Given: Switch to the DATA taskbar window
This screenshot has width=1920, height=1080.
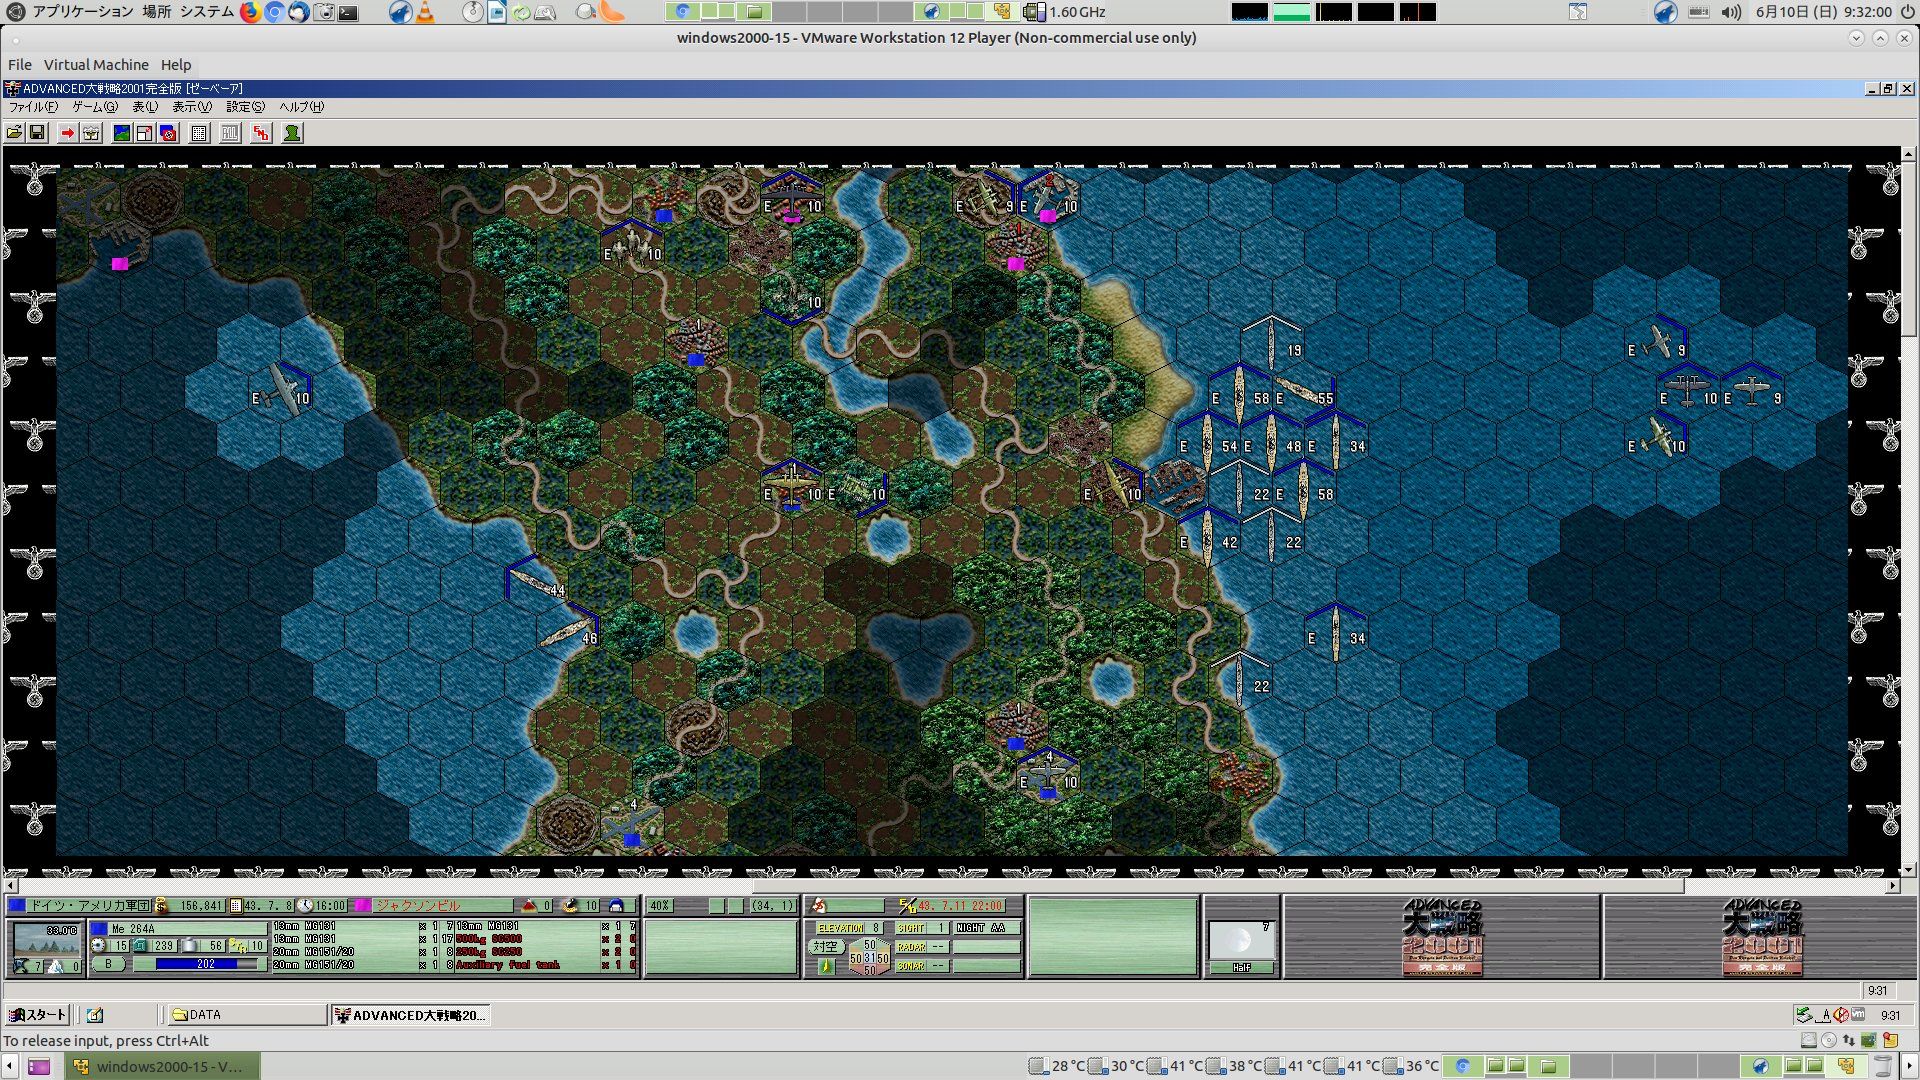Looking at the screenshot, I should (x=245, y=1015).
